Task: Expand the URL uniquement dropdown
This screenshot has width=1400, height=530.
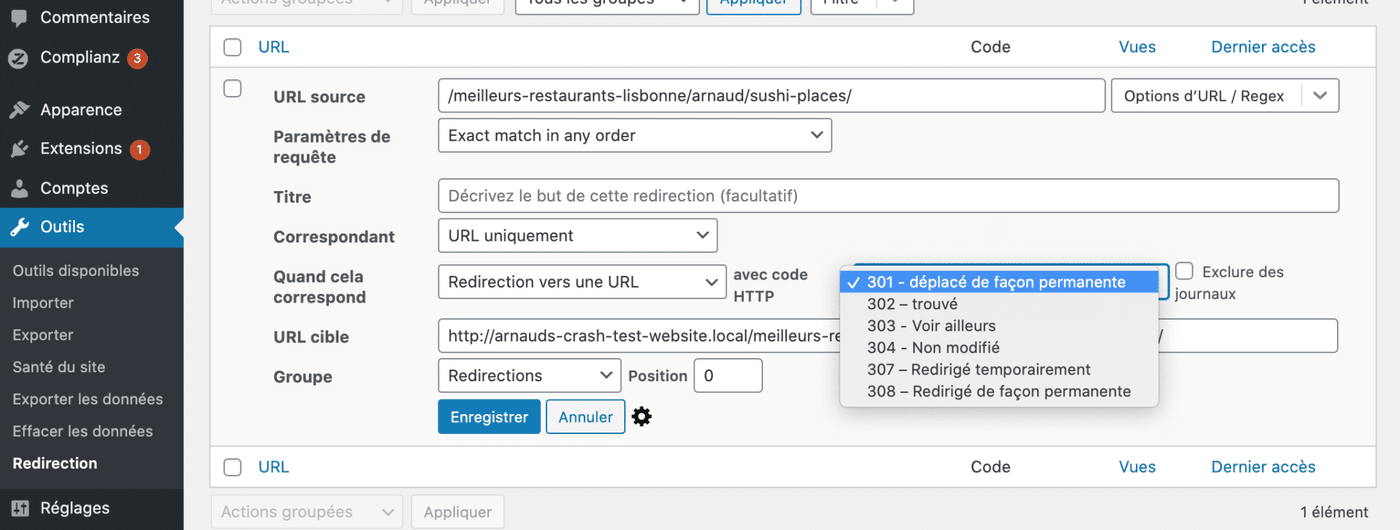Action: click(577, 236)
